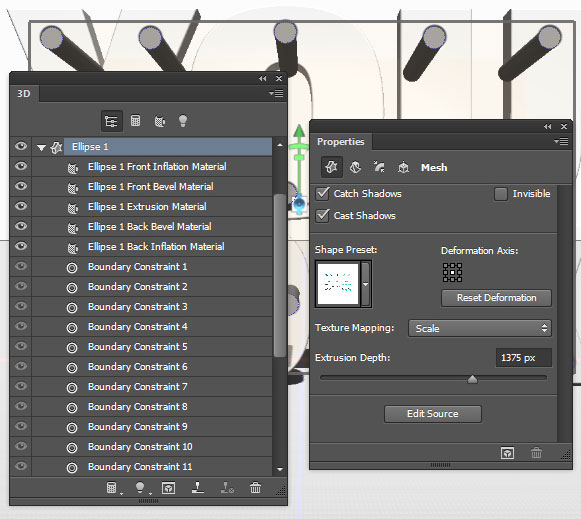The width and height of the screenshot is (581, 519).
Task: Enable the Invisible checkbox
Action: tap(501, 194)
